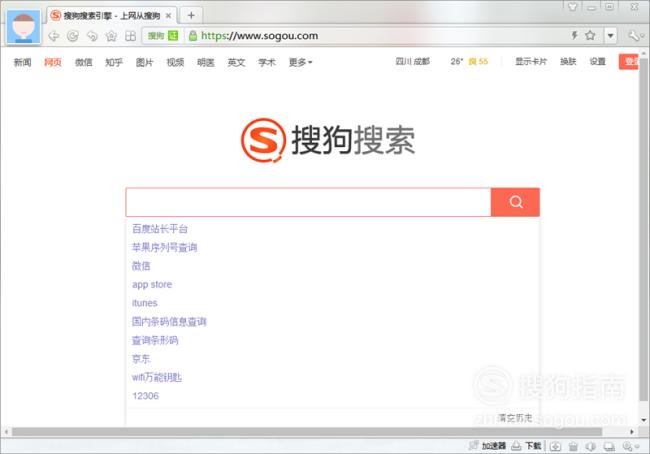Viewport: 650px width, 454px height.
Task: Click into the Sogou search input box
Action: point(308,202)
